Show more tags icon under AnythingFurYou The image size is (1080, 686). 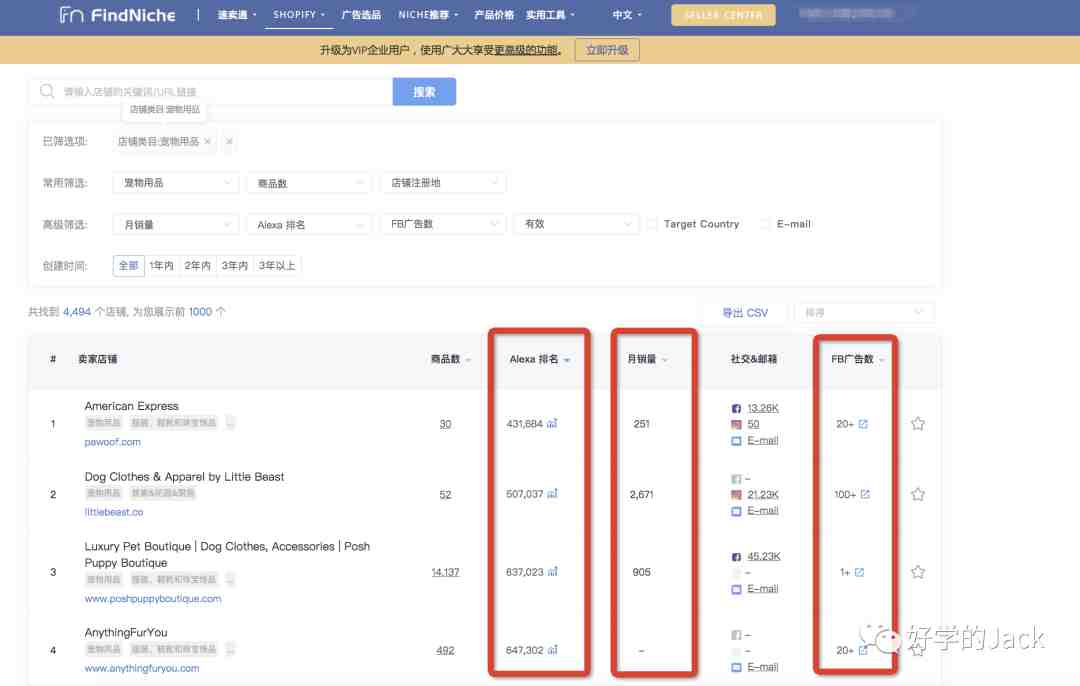point(230,649)
